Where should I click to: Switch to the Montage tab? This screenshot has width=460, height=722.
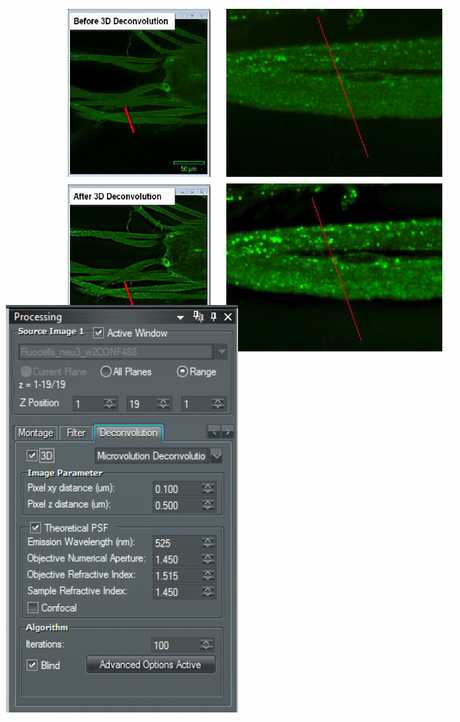click(35, 433)
